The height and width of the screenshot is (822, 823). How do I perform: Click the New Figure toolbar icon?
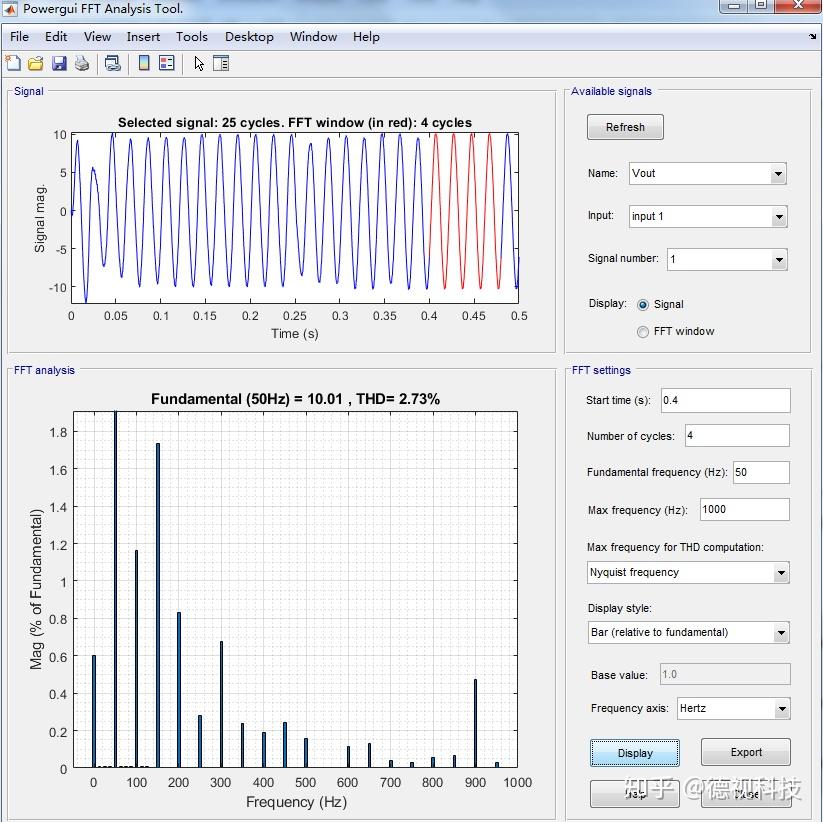pos(13,64)
